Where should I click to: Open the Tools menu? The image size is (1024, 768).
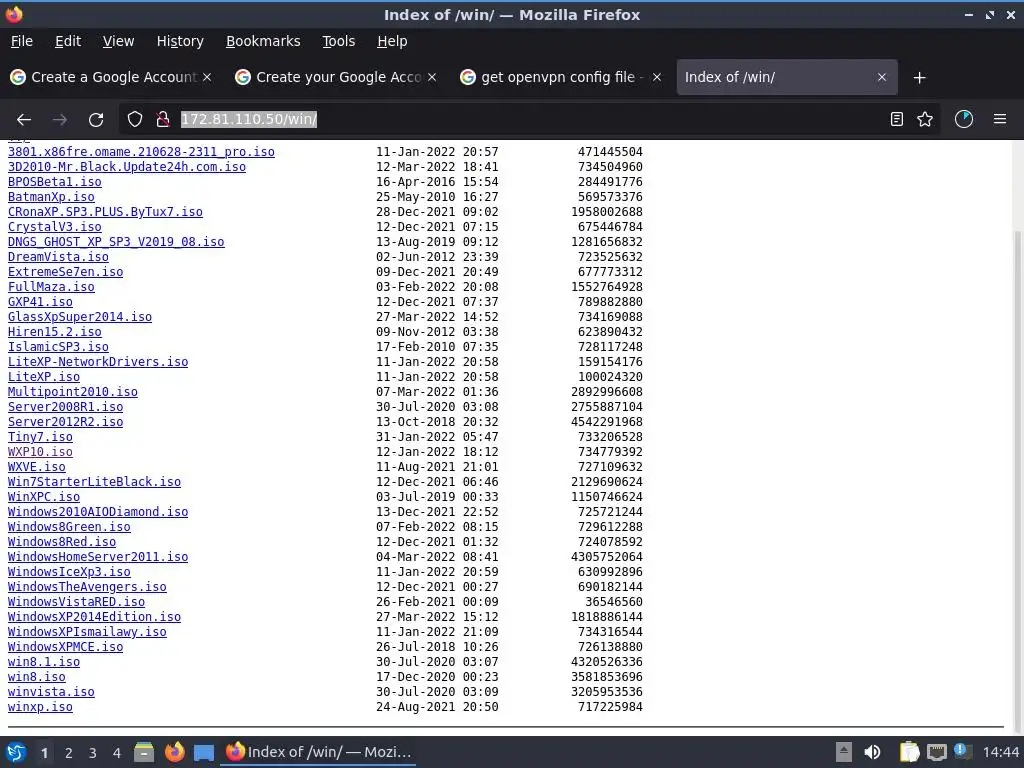tap(338, 41)
